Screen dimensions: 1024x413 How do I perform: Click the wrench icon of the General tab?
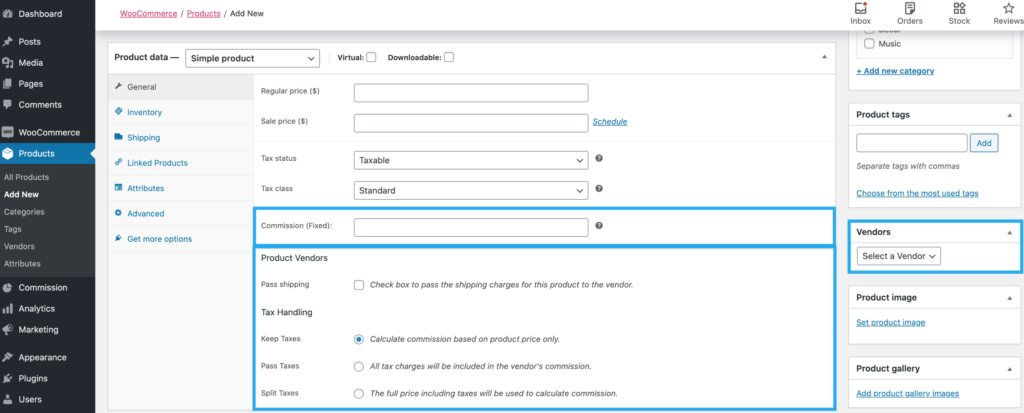(118, 86)
